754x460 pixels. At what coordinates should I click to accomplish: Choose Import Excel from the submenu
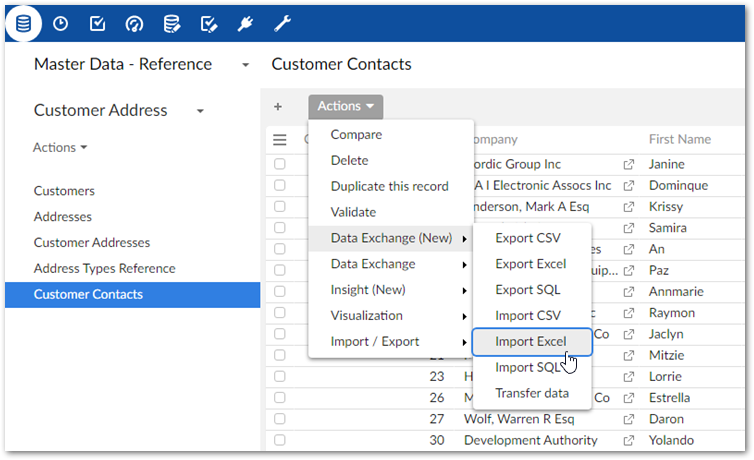(x=531, y=342)
